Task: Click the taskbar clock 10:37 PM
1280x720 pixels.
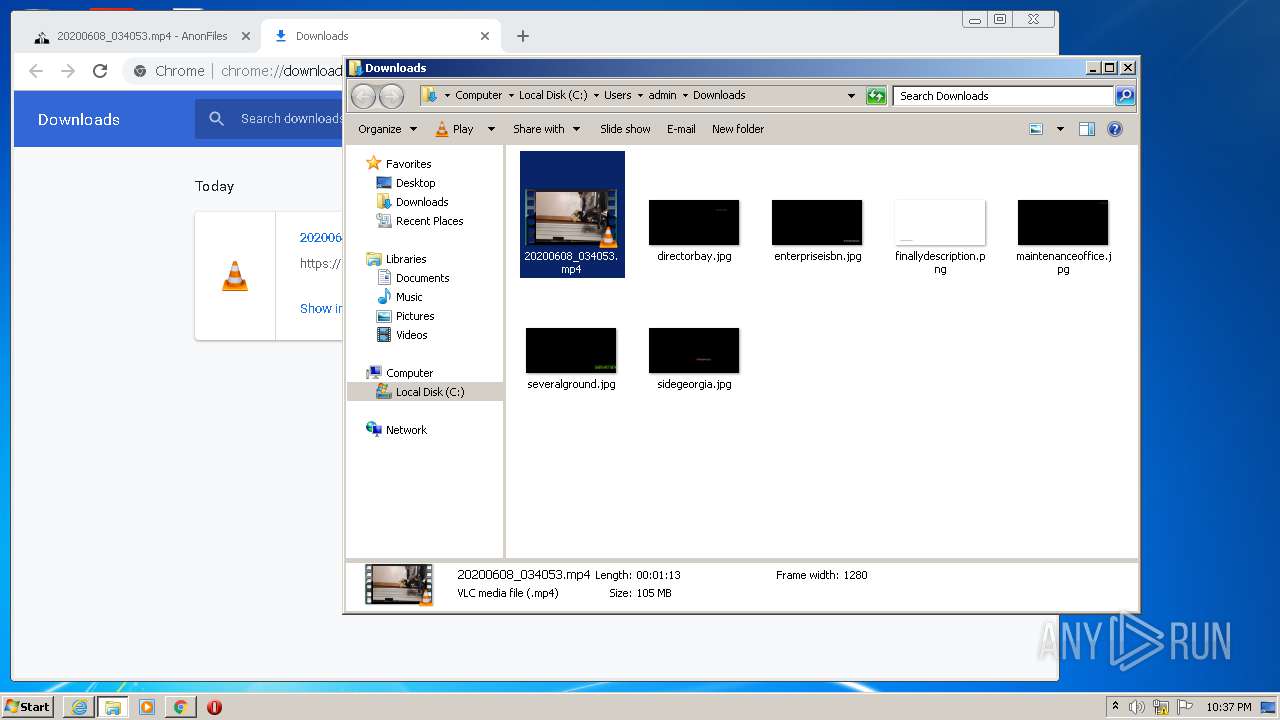Action: [1228, 707]
